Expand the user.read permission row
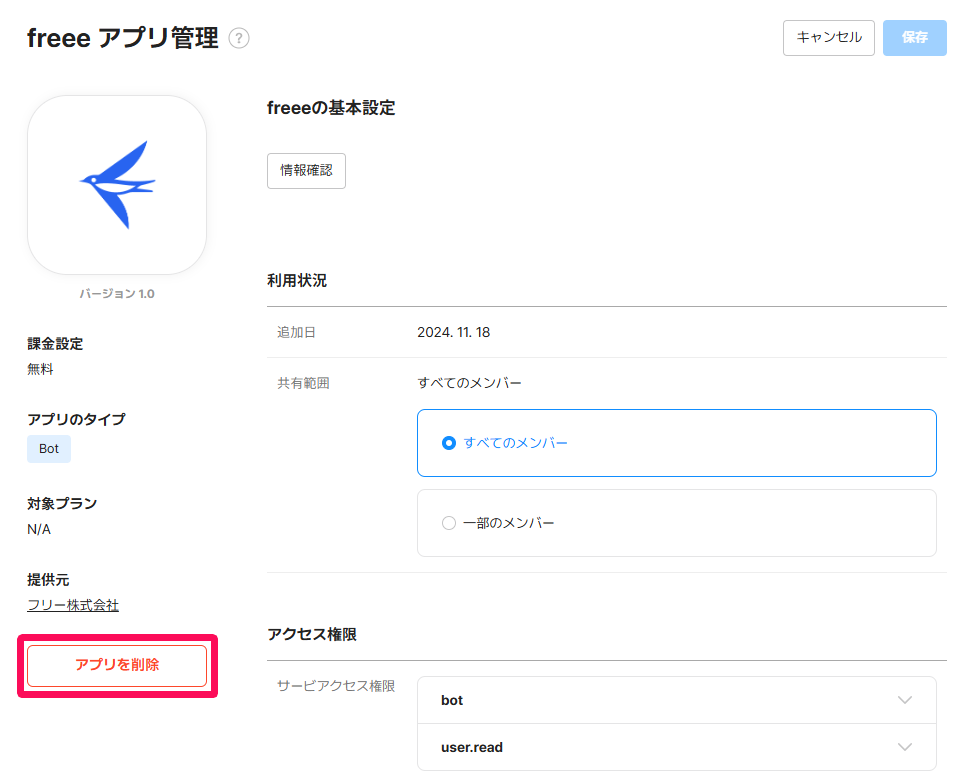The width and height of the screenshot is (965, 782). (677, 747)
